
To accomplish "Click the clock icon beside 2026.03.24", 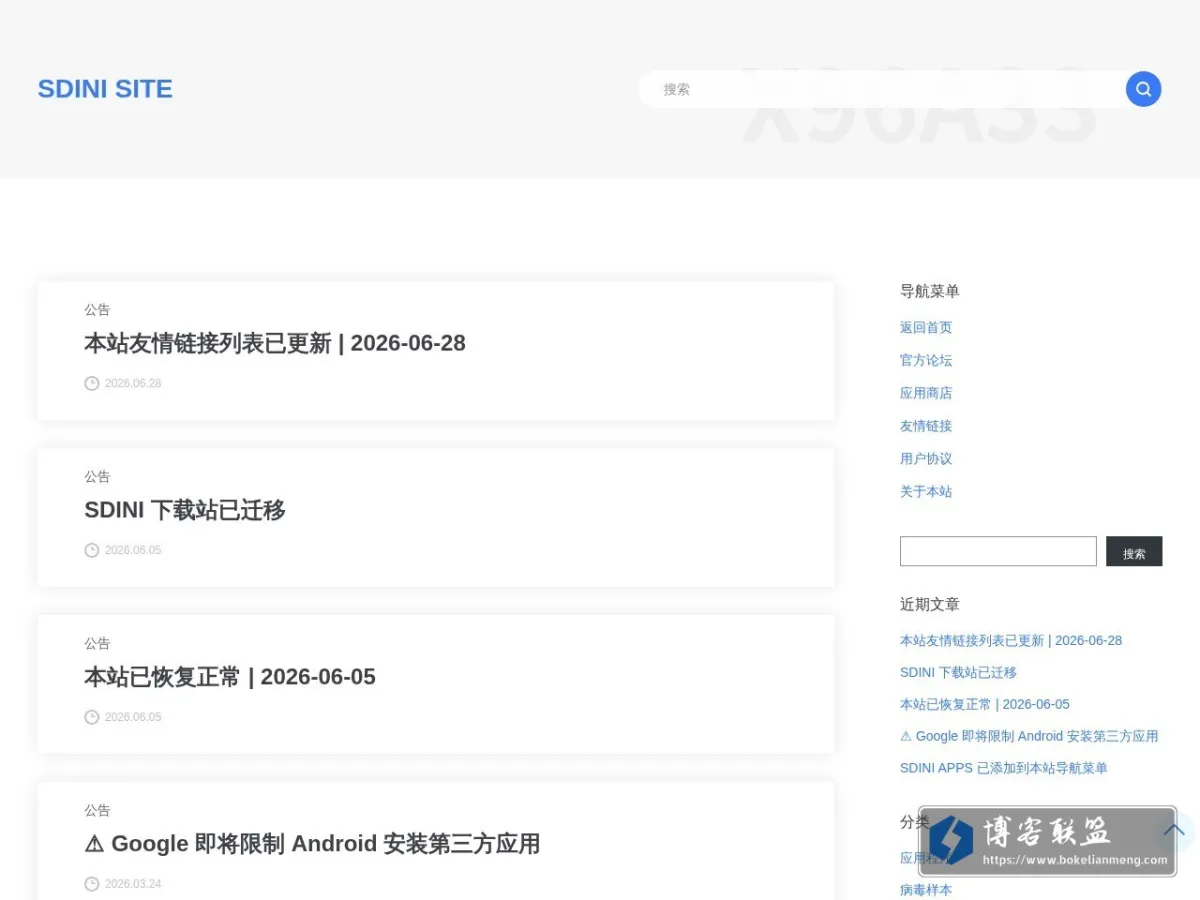I will tap(92, 884).
